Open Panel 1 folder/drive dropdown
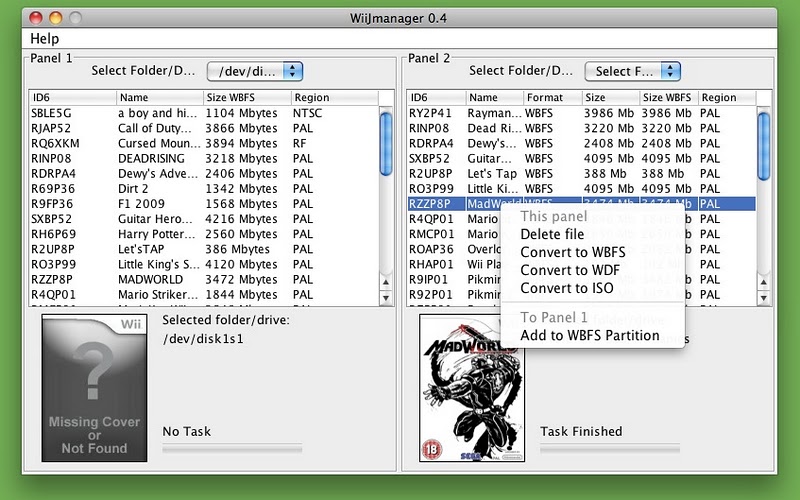Image resolution: width=800 pixels, height=500 pixels. (x=254, y=71)
